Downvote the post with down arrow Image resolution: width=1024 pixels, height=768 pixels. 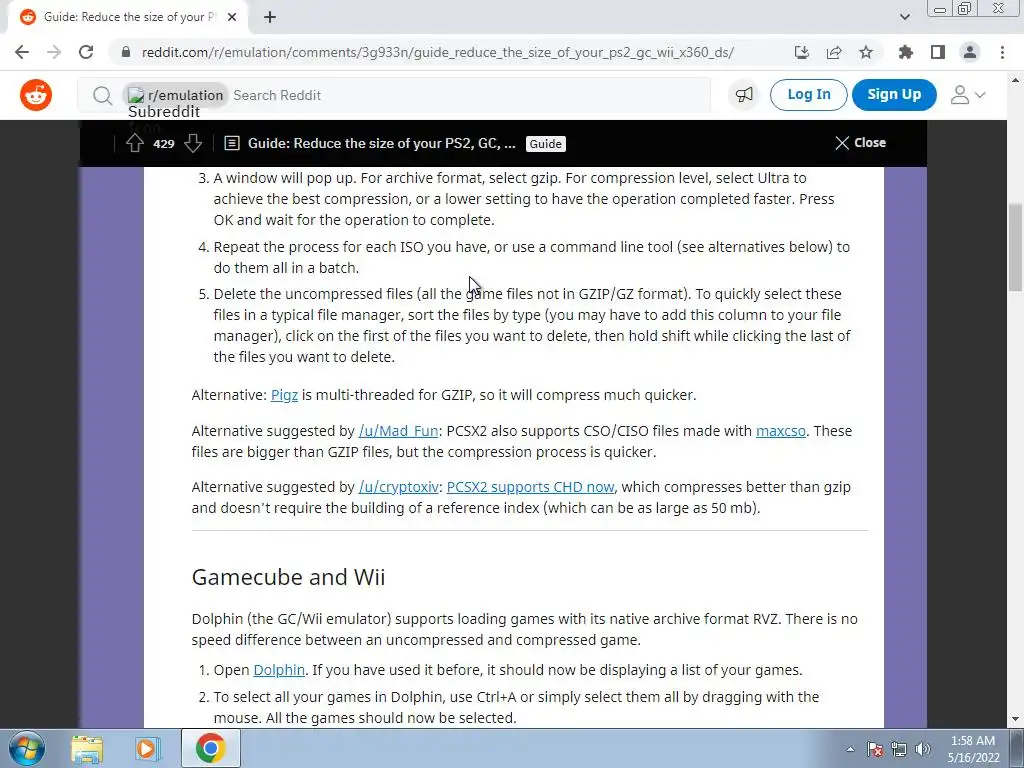pyautogui.click(x=193, y=143)
